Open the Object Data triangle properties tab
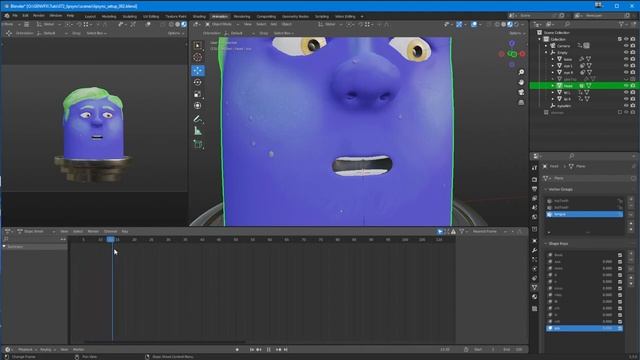 coord(535,288)
